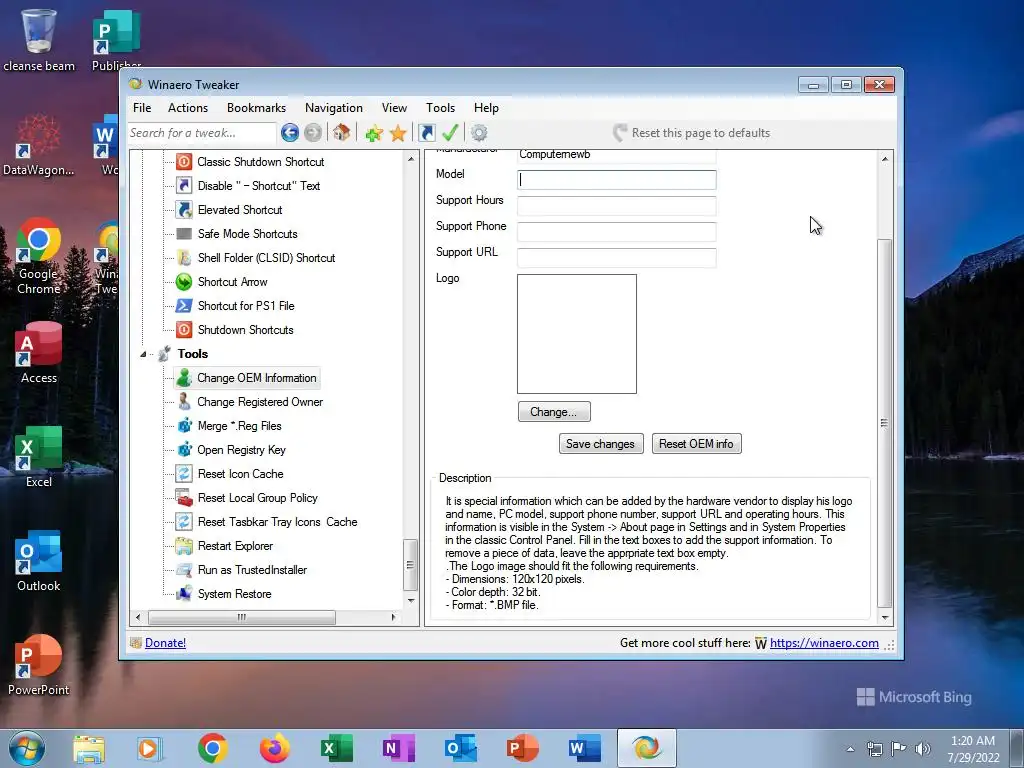The width and height of the screenshot is (1024, 768).
Task: Click the Windows Start button
Action: 27,748
